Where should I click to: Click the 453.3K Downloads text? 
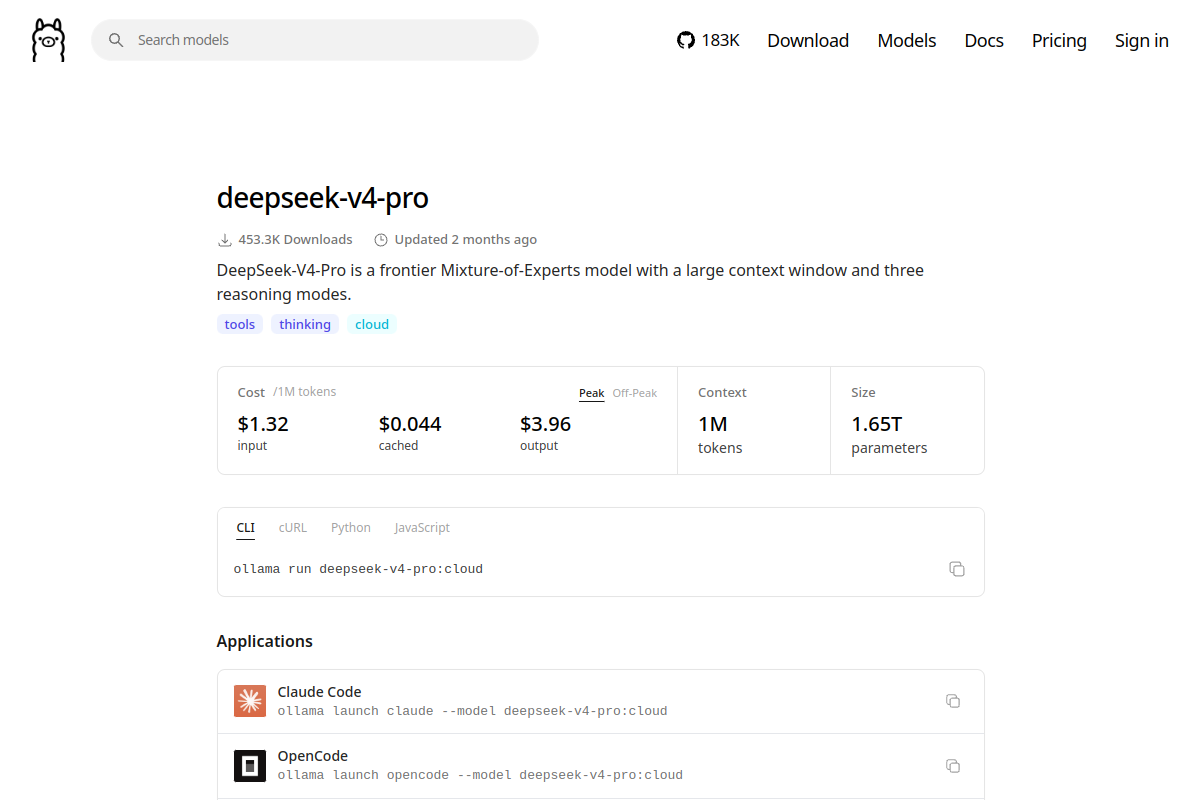pyautogui.click(x=295, y=240)
